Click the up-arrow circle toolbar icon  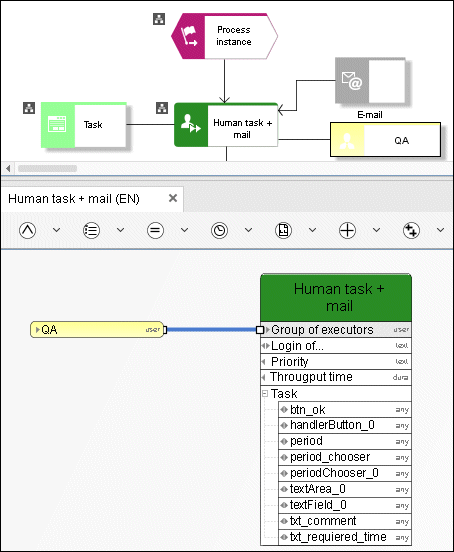[27, 231]
